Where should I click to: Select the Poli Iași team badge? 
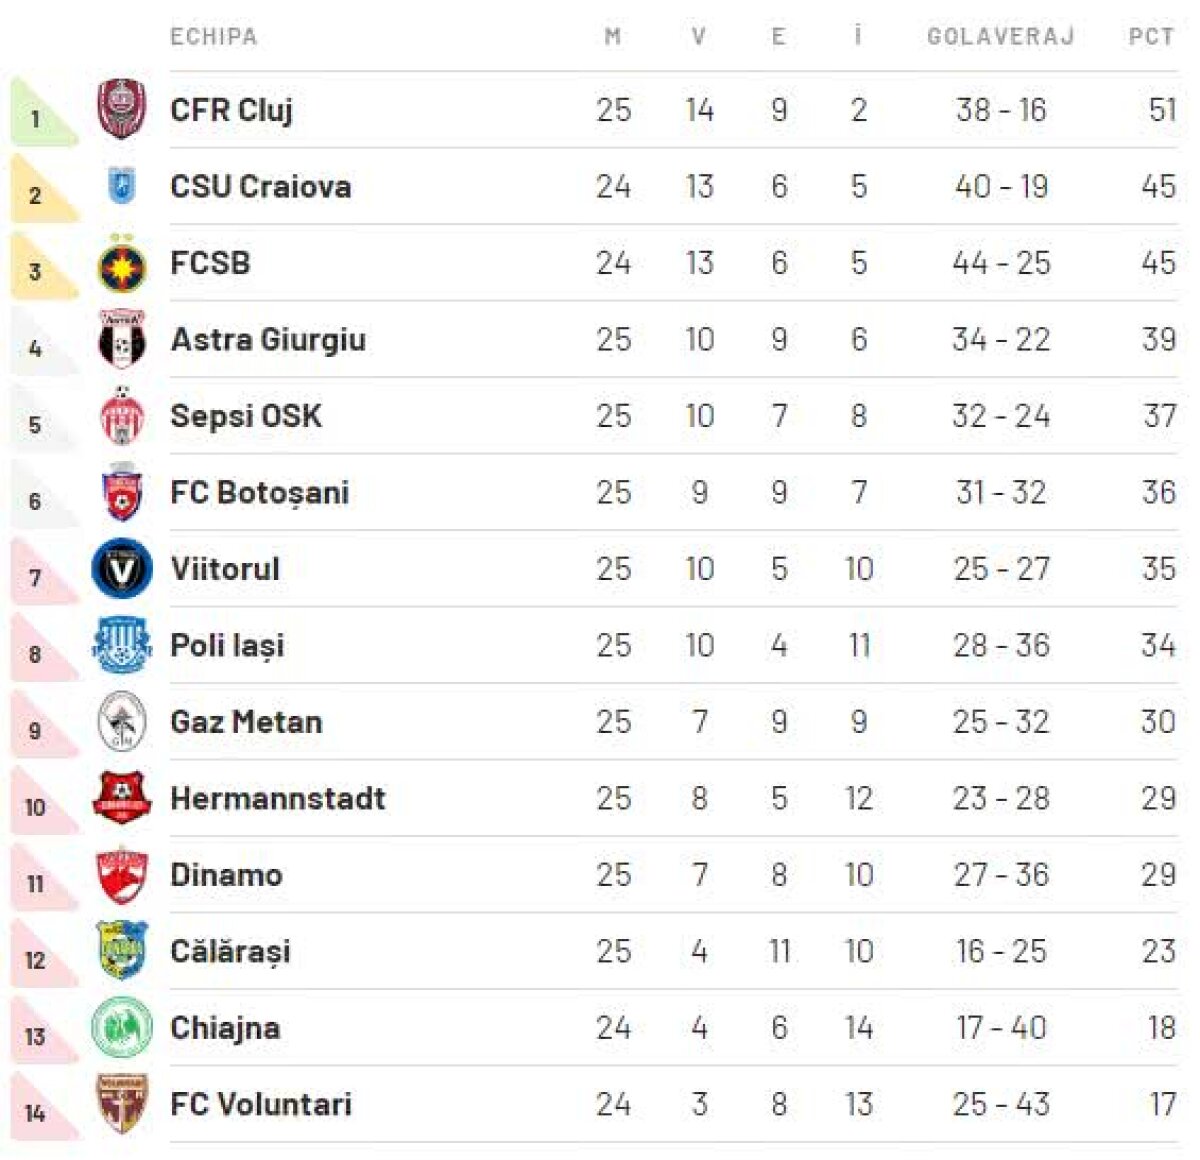point(122,645)
